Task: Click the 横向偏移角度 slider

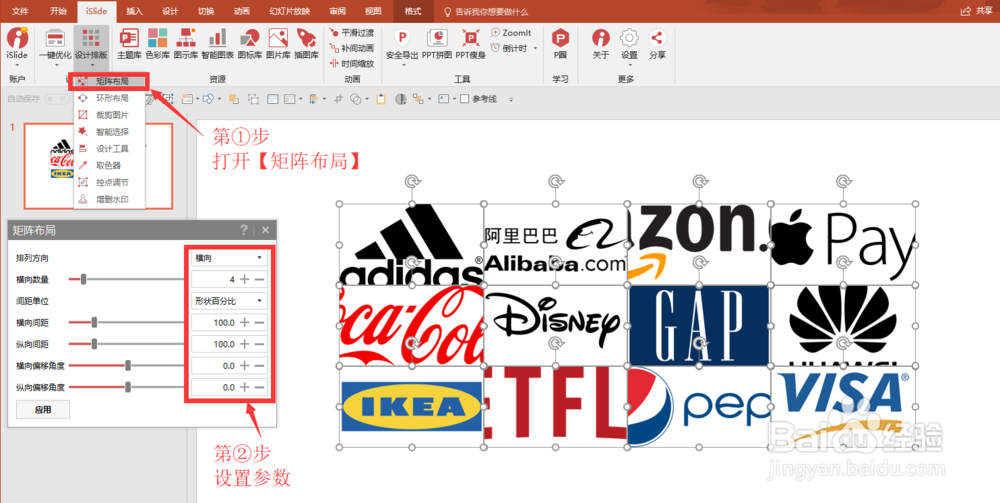Action: pos(126,365)
